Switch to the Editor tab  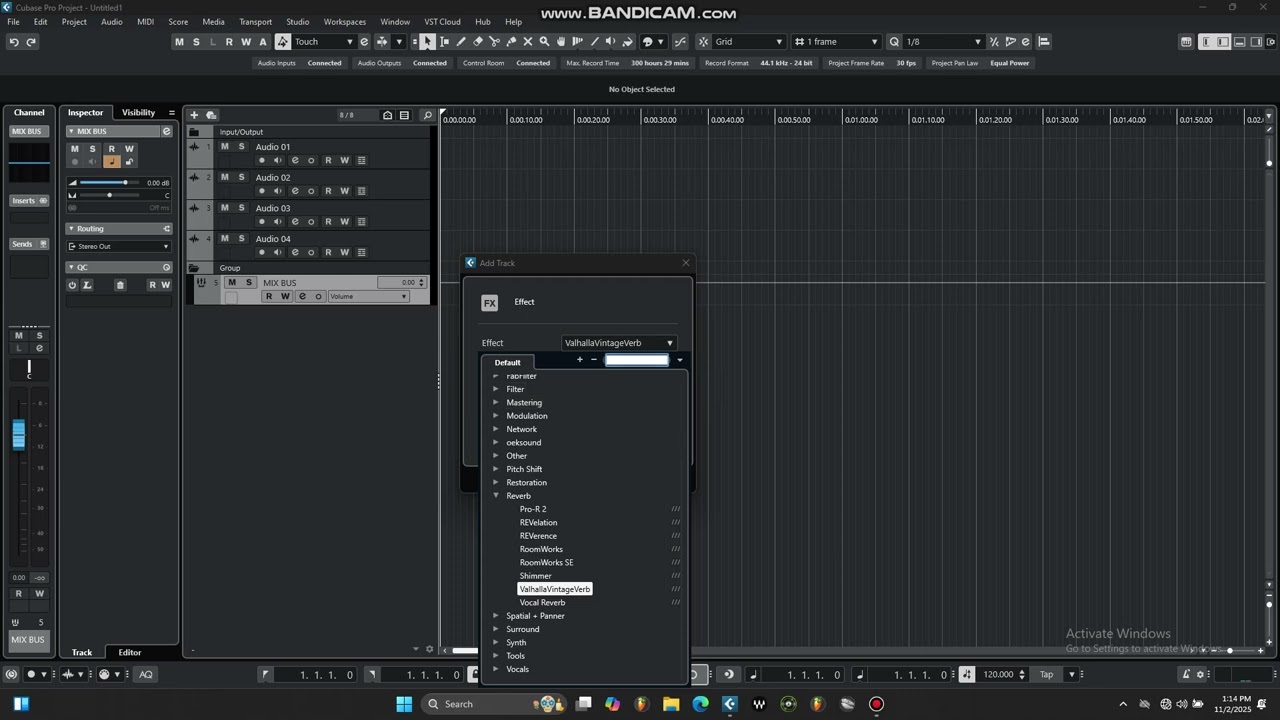tap(130, 652)
